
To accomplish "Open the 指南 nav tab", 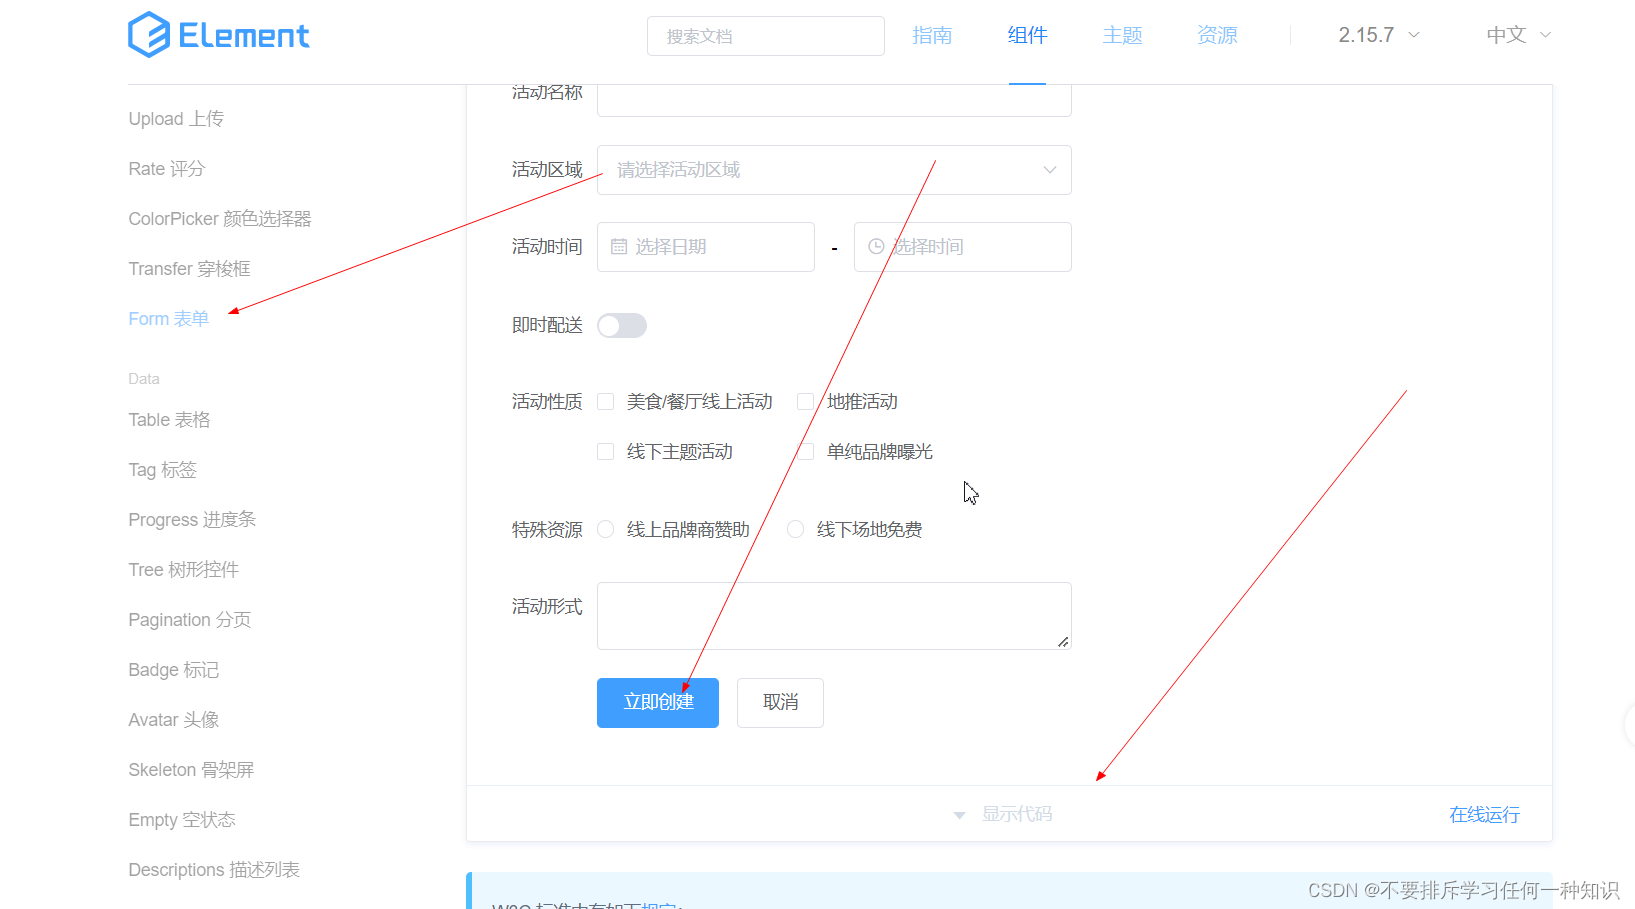I will pos(932,36).
